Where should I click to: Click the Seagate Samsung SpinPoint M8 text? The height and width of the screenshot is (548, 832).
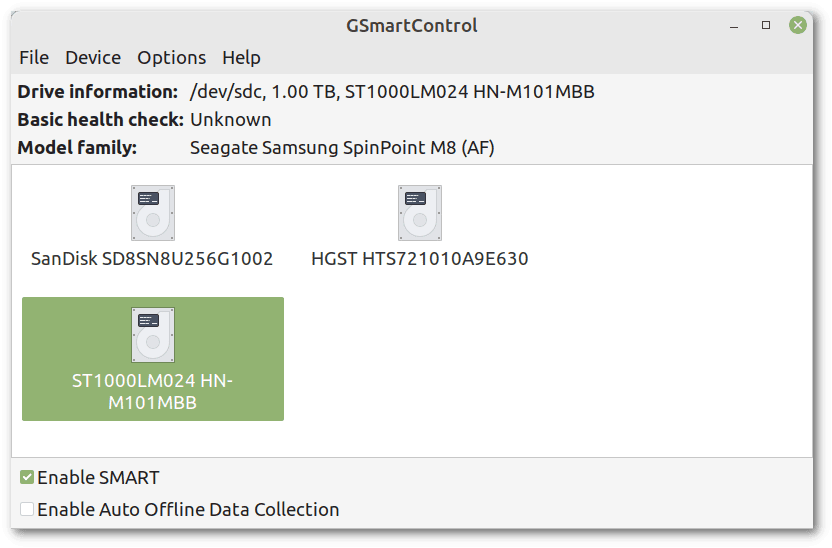click(x=342, y=148)
